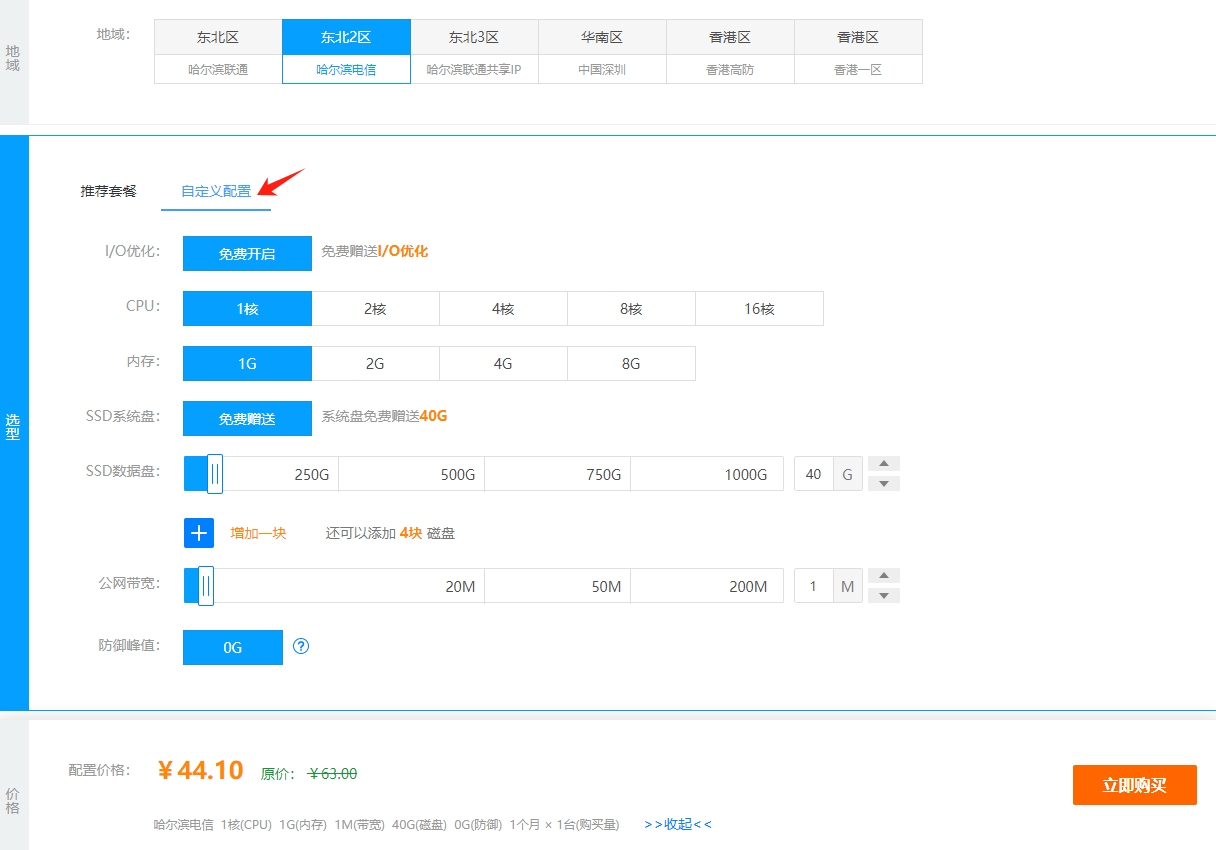Collapse details with the >>收起<< link
1216x850 pixels.
[x=678, y=825]
